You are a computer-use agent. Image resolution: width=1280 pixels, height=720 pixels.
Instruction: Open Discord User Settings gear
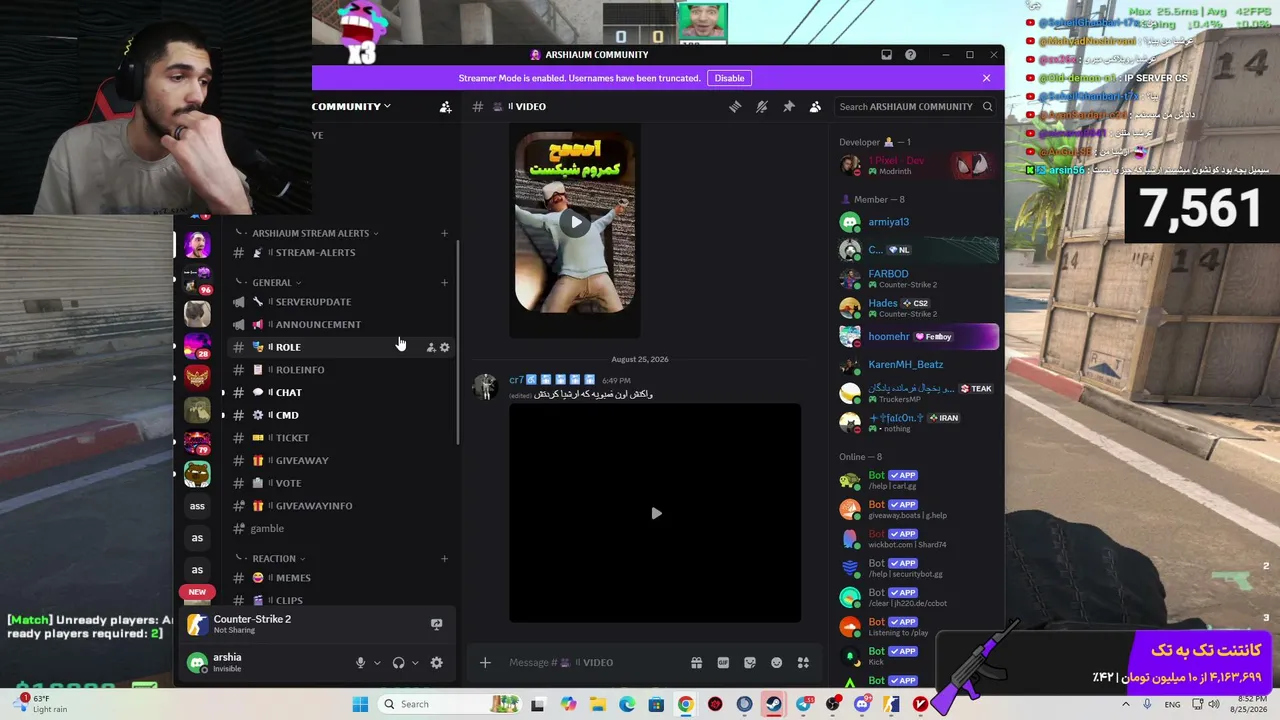(x=436, y=662)
